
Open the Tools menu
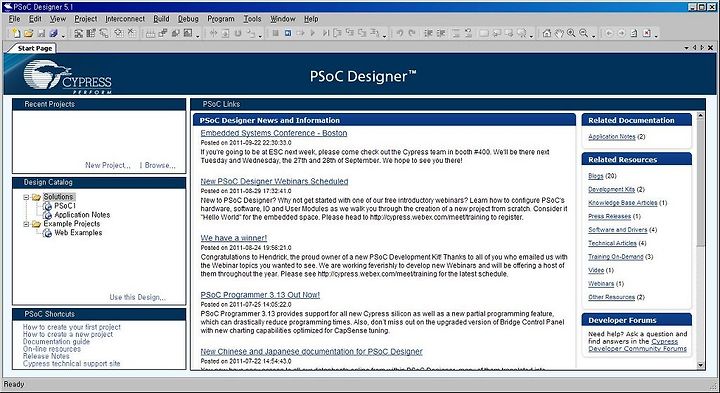(x=252, y=19)
